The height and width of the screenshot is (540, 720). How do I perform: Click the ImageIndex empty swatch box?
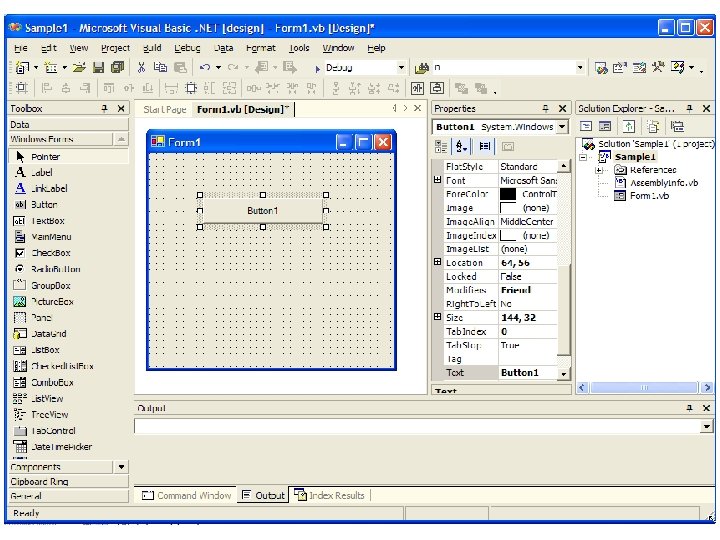pos(508,236)
